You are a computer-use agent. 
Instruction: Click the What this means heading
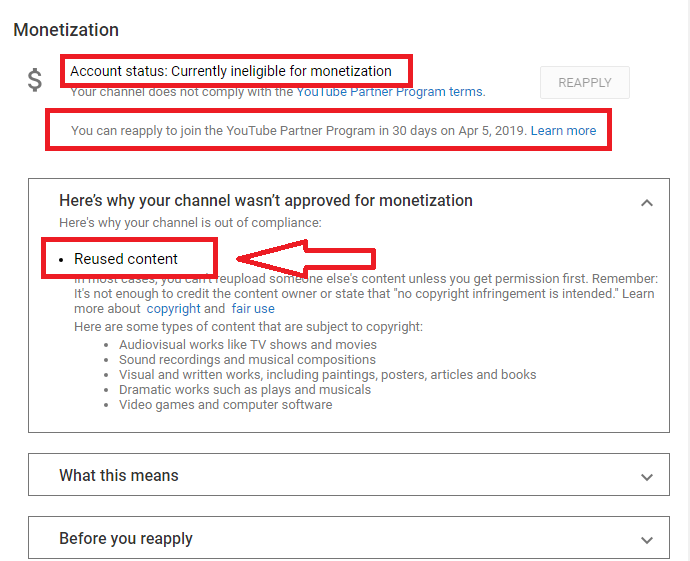(119, 475)
